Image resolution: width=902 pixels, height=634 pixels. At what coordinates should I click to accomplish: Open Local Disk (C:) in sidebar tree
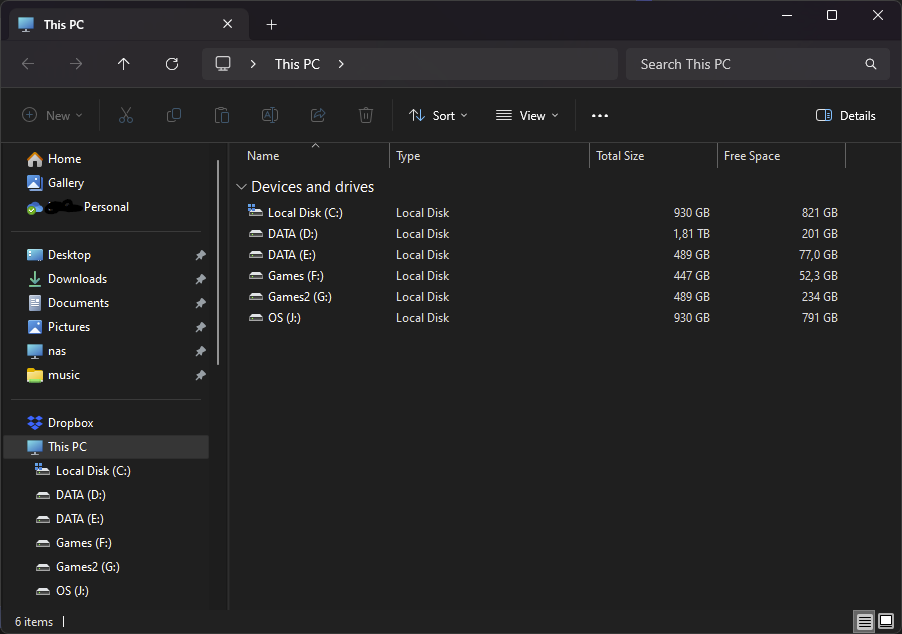coord(83,471)
